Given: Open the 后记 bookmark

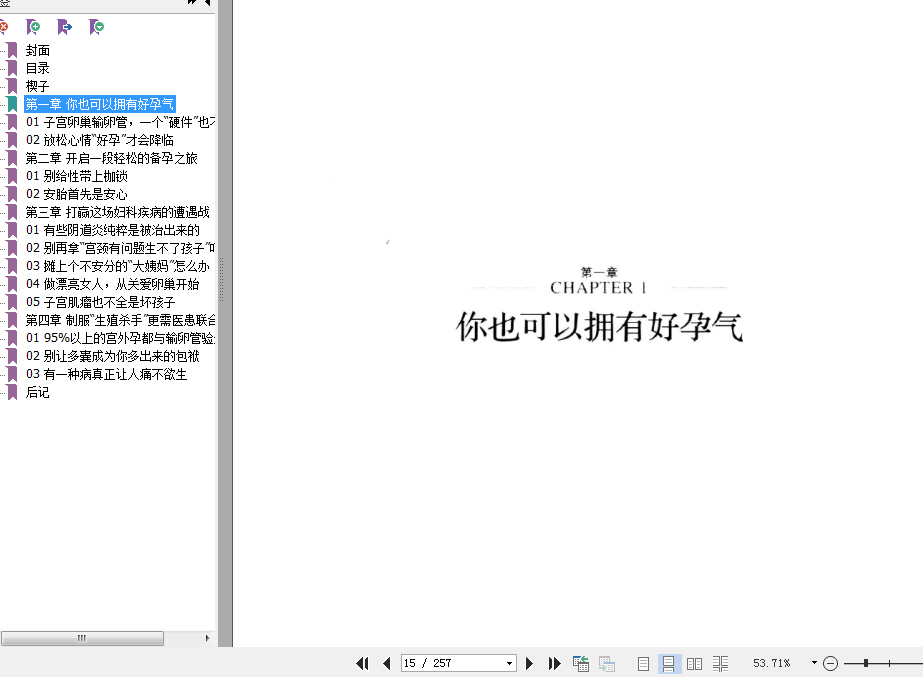Looking at the screenshot, I should pos(38,392).
